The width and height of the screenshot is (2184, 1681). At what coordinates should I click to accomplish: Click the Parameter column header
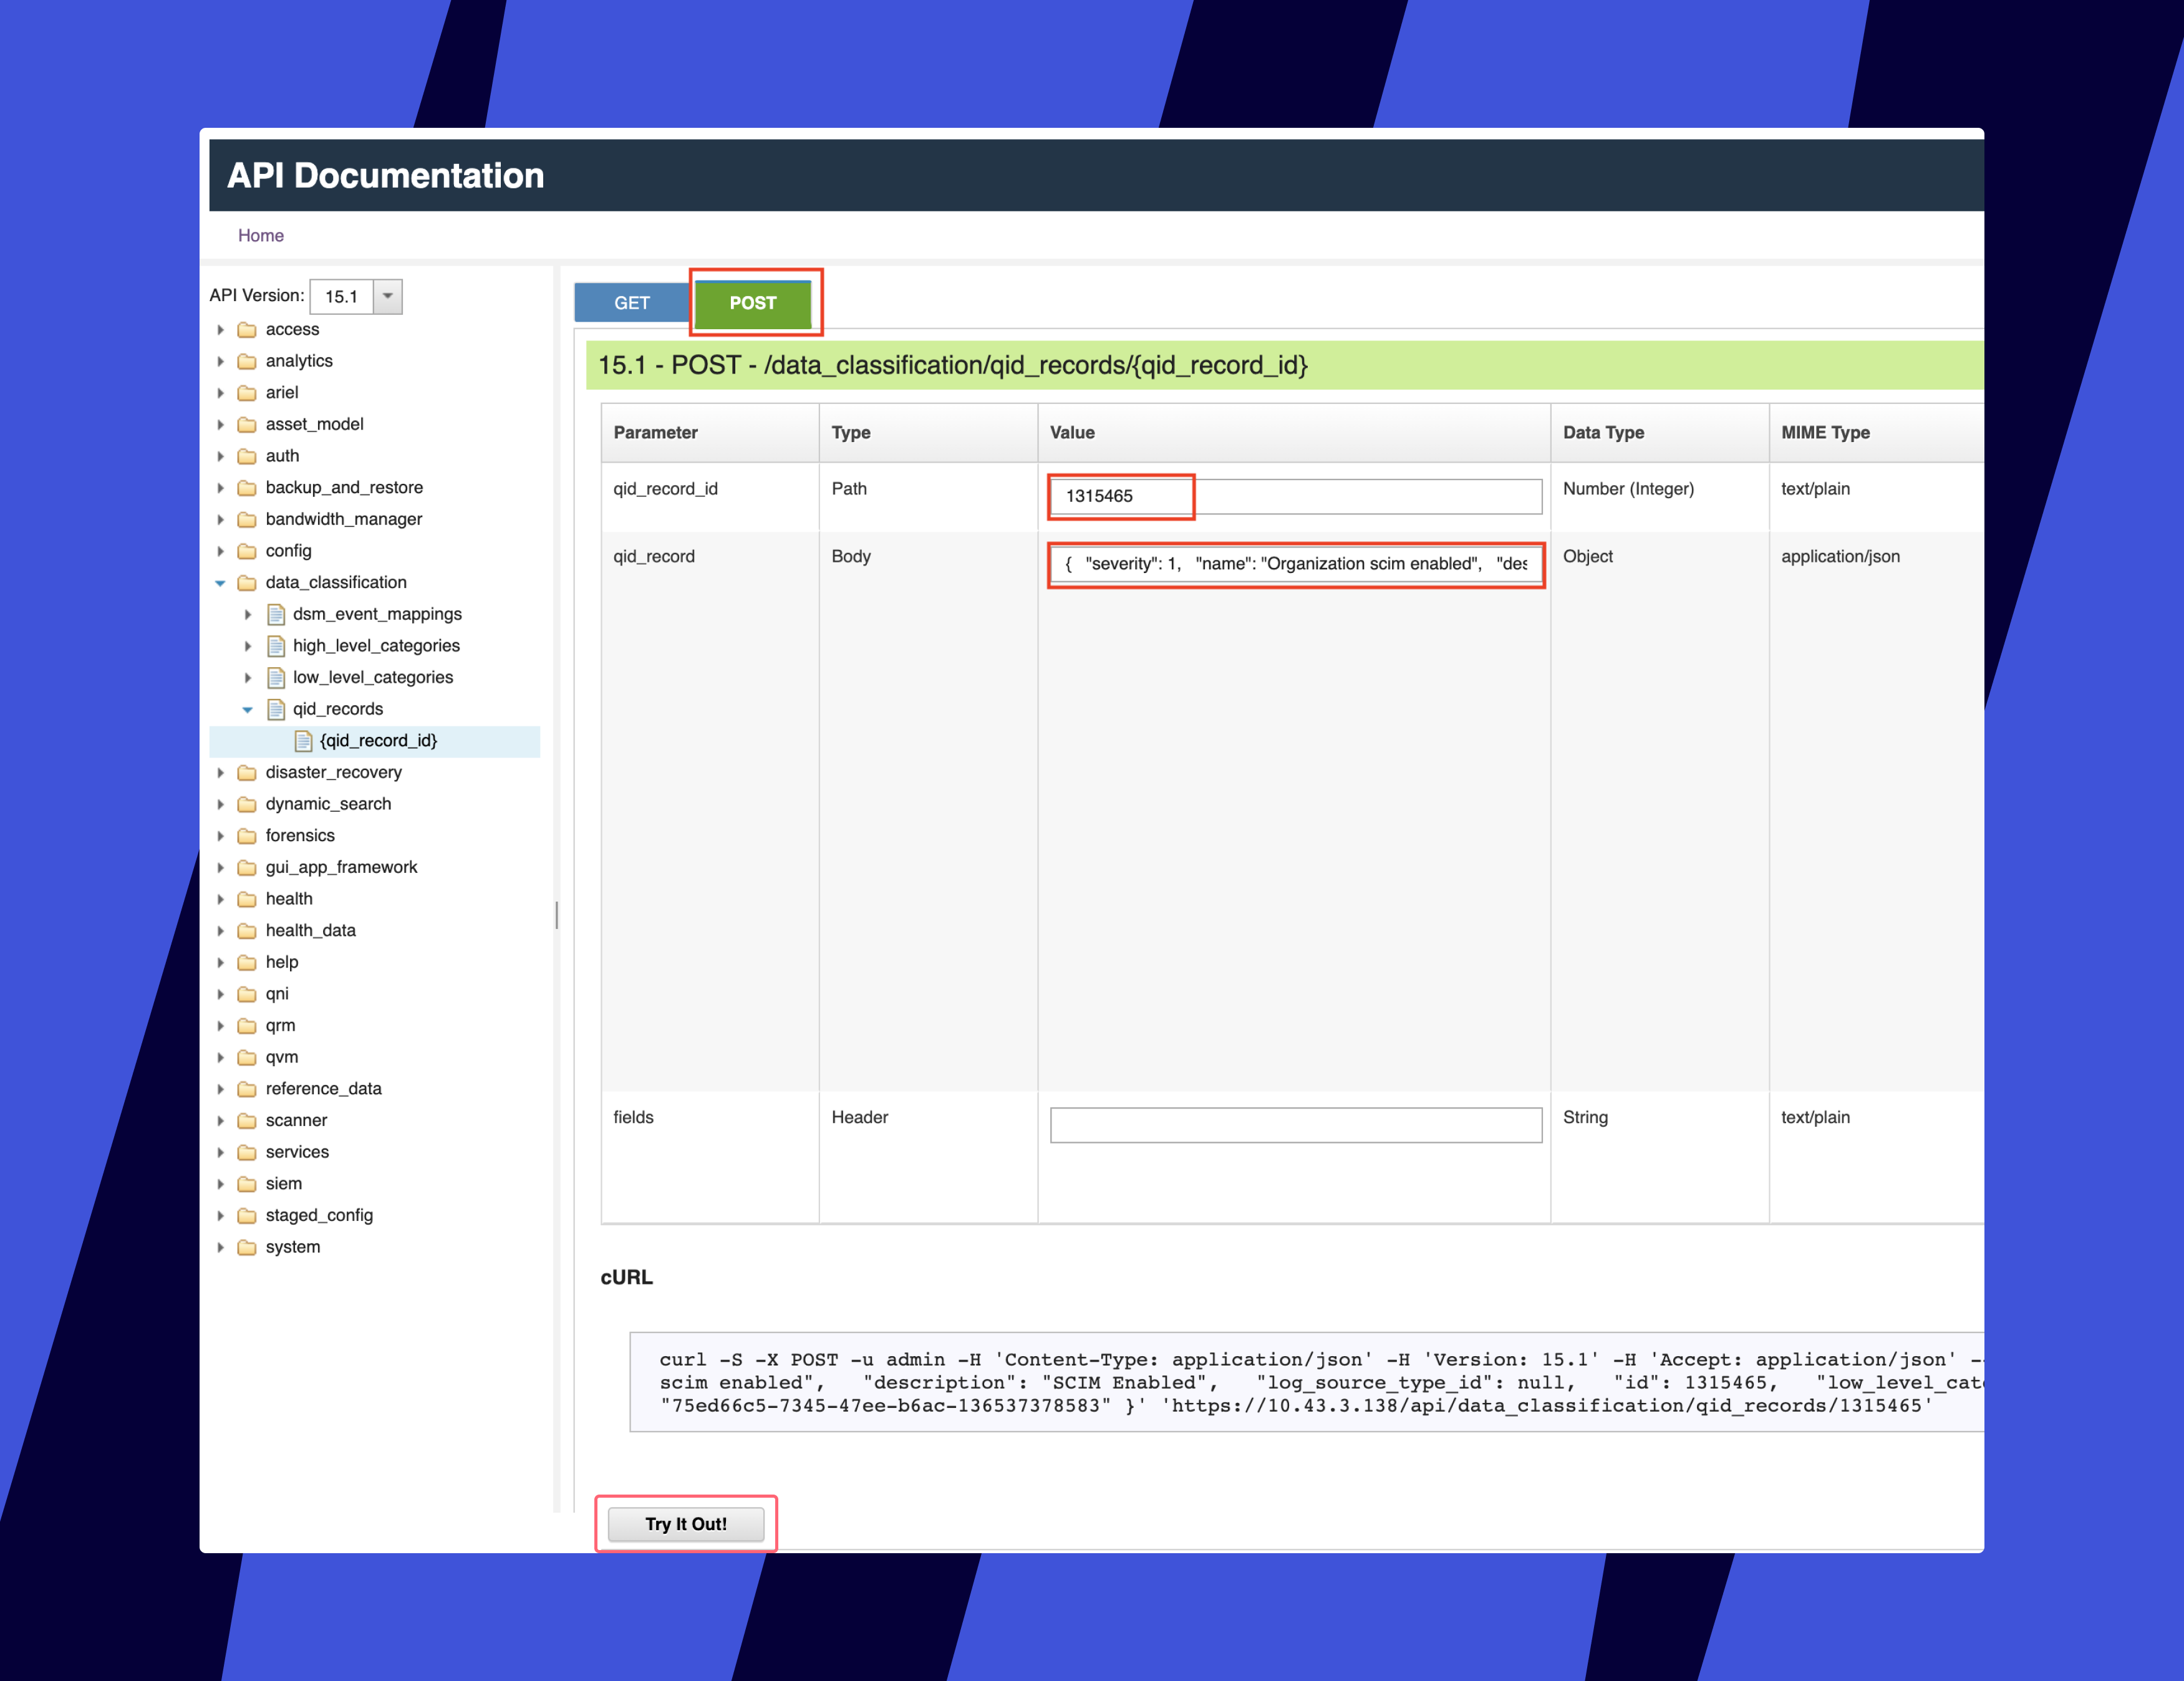coord(710,433)
